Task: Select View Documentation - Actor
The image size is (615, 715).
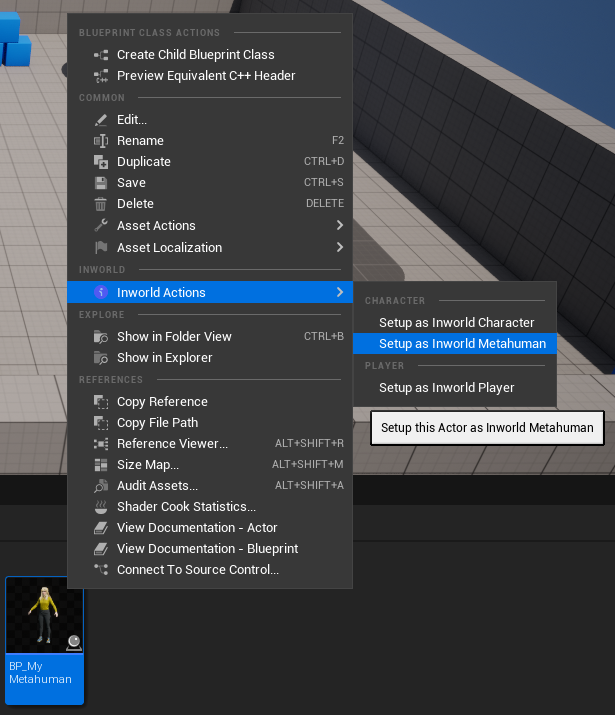Action: (x=210, y=527)
